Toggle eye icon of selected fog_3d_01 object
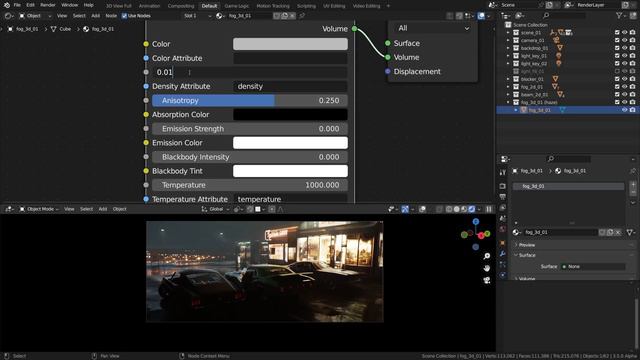This screenshot has width=640, height=360. (x=624, y=110)
